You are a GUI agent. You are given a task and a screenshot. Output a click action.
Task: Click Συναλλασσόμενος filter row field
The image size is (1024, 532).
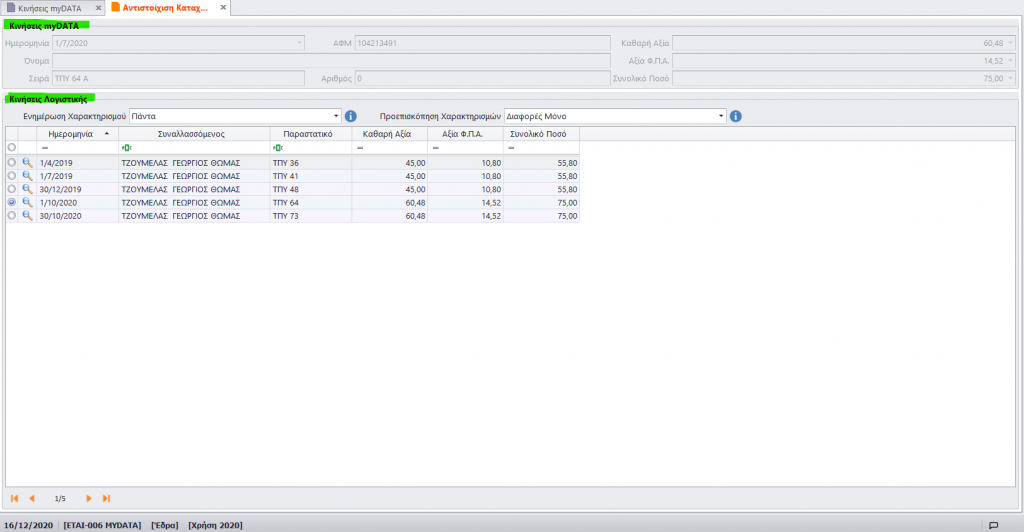194,148
